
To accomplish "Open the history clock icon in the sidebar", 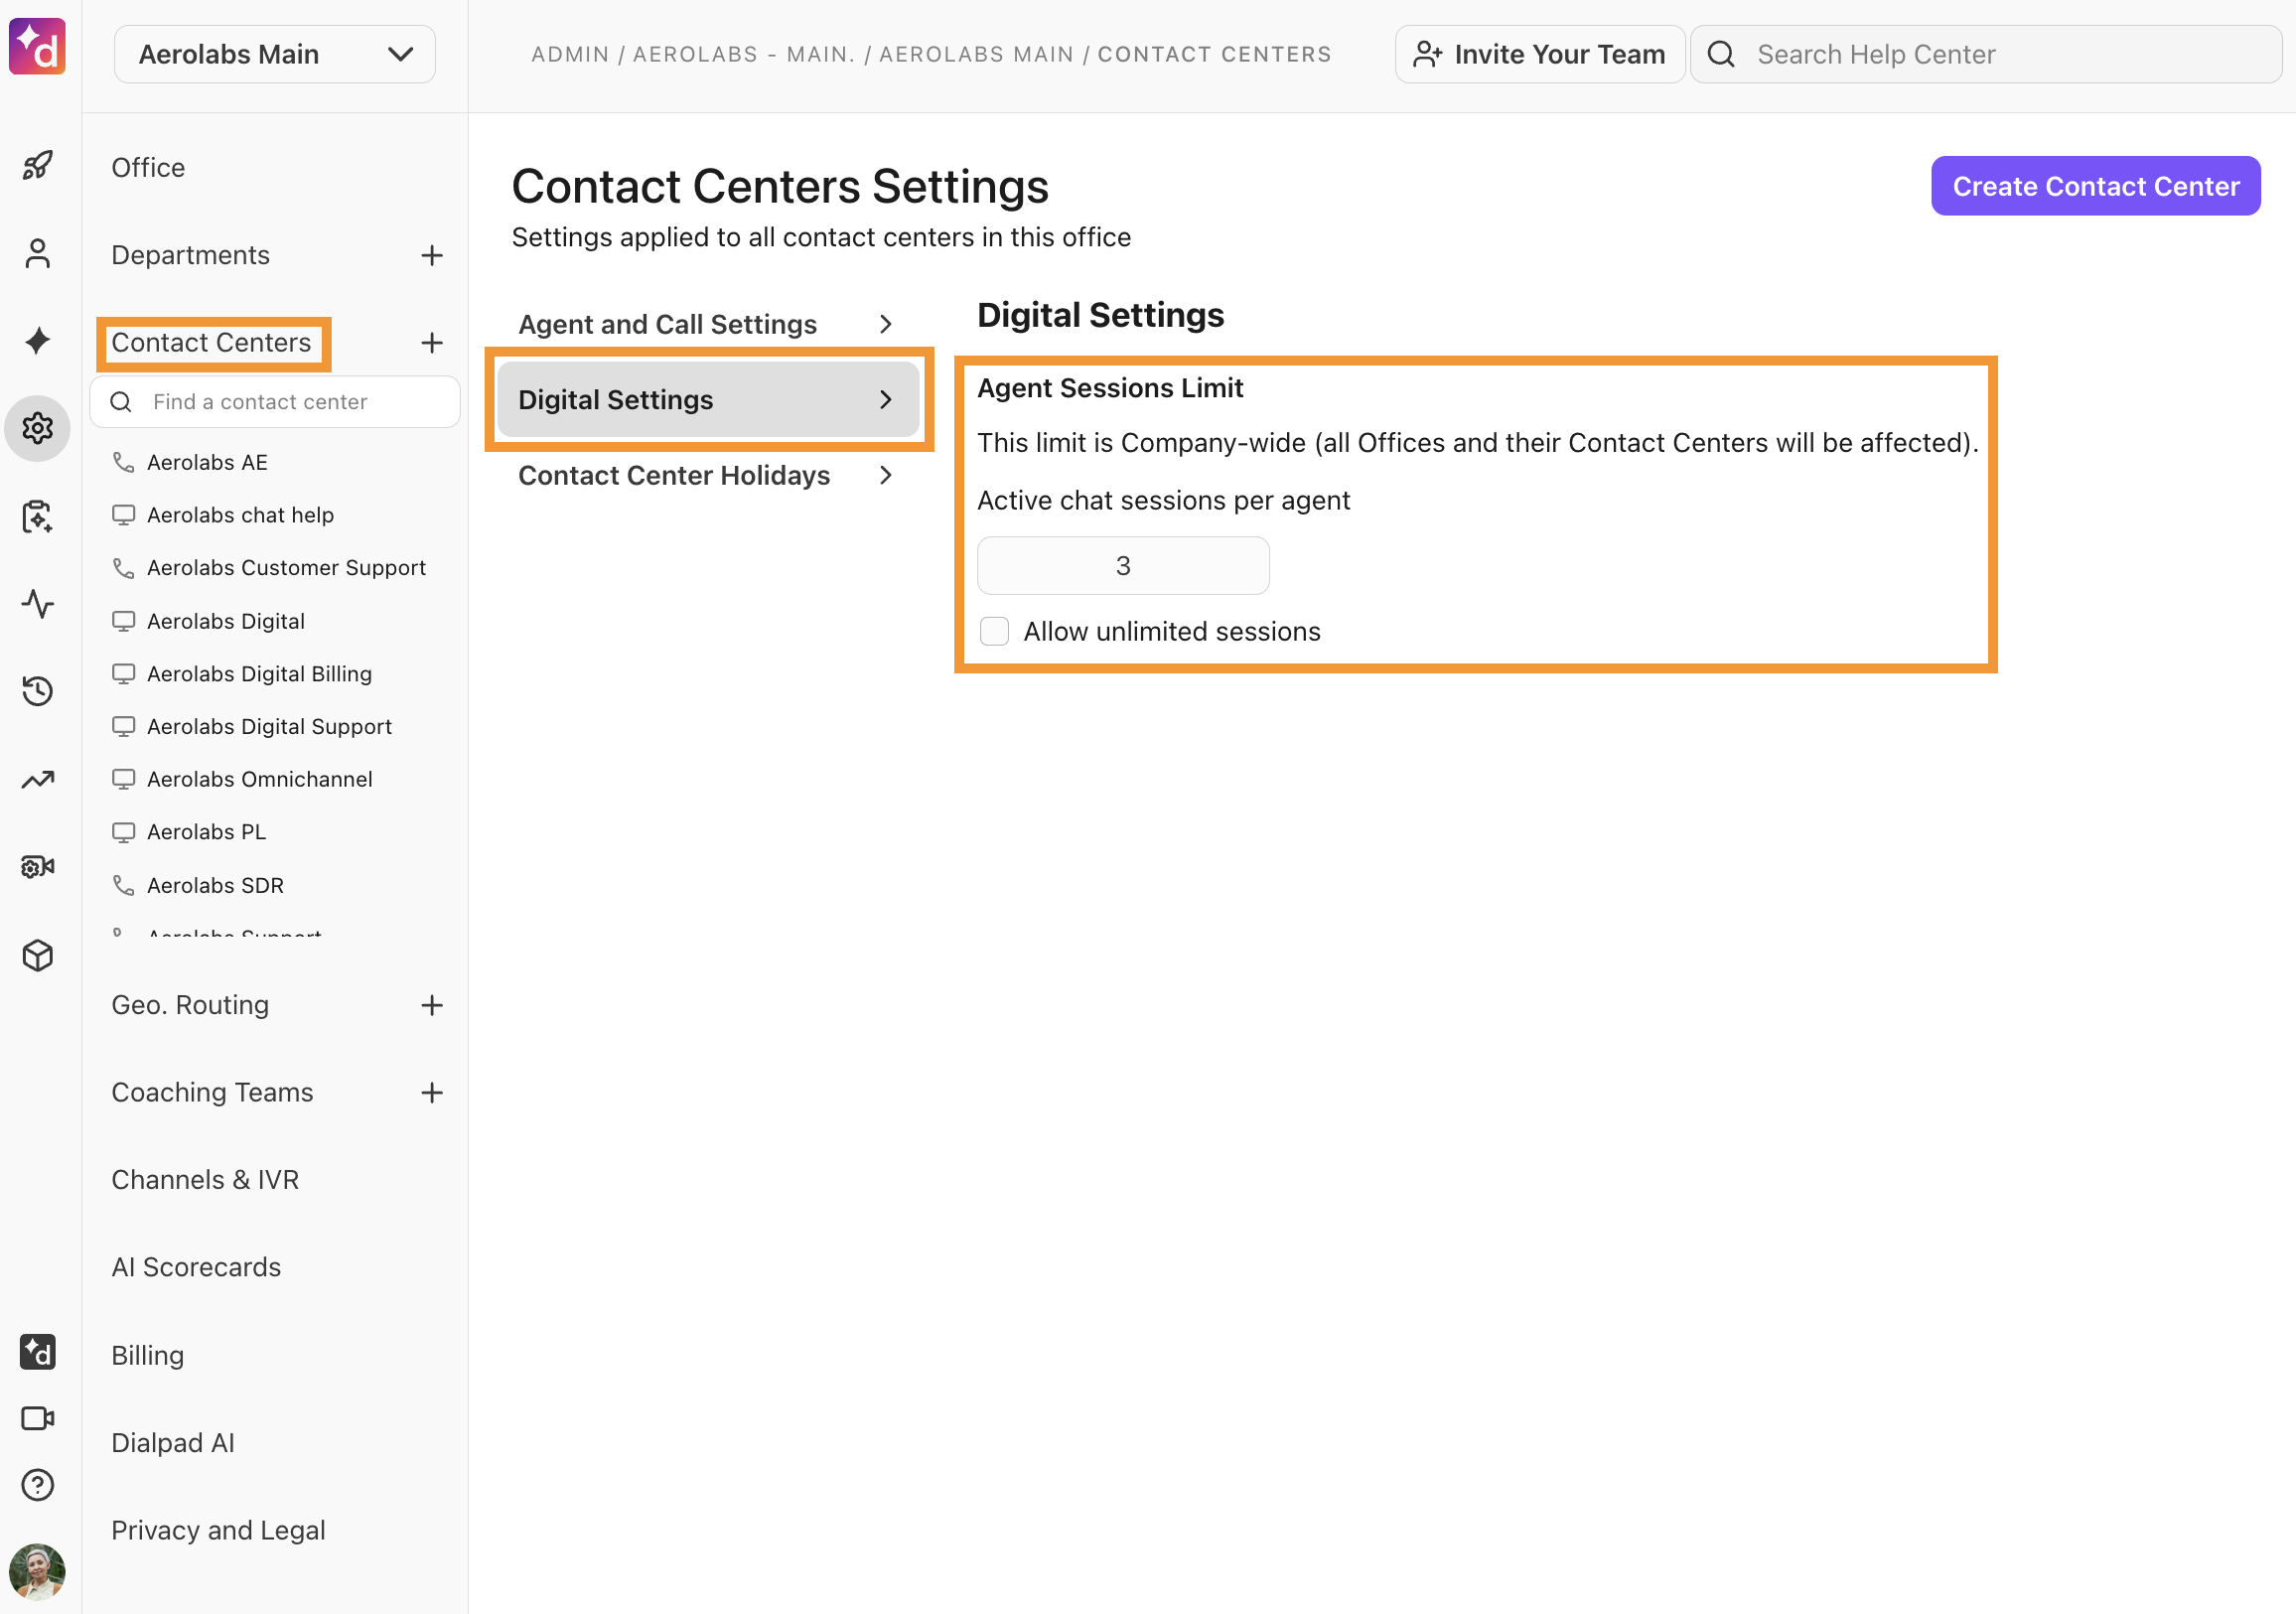I will (x=37, y=691).
